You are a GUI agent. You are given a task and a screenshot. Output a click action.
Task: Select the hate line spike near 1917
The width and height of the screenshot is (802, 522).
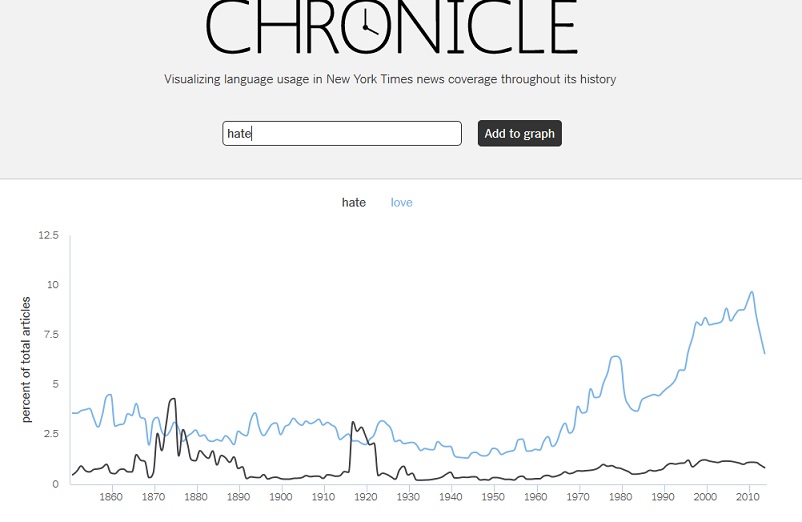point(352,422)
